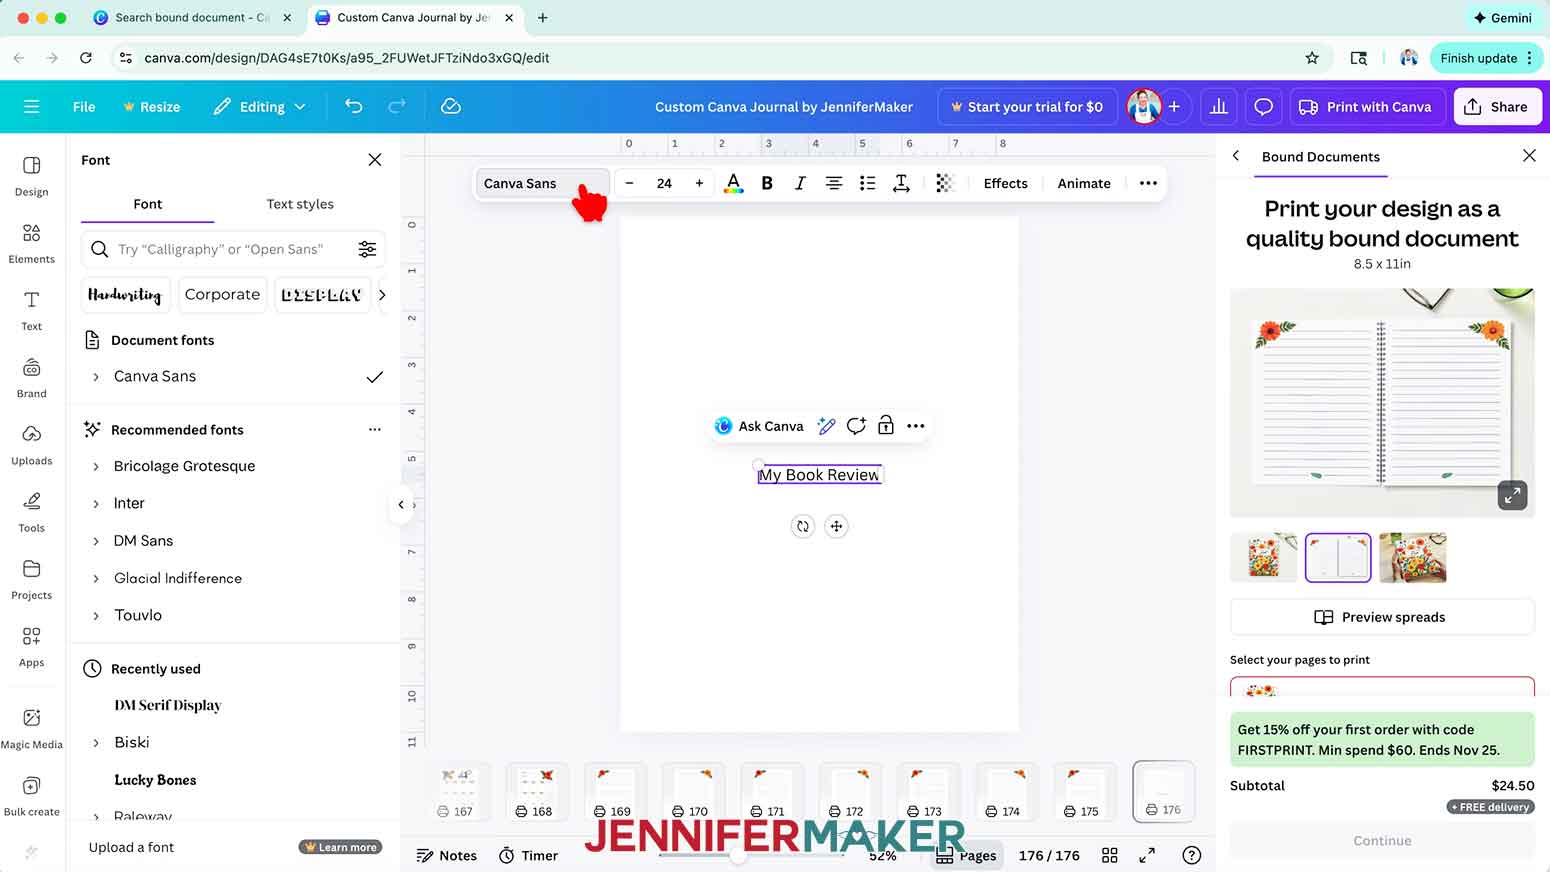The image size is (1550, 872).
Task: Open the Effects panel
Action: point(1005,183)
